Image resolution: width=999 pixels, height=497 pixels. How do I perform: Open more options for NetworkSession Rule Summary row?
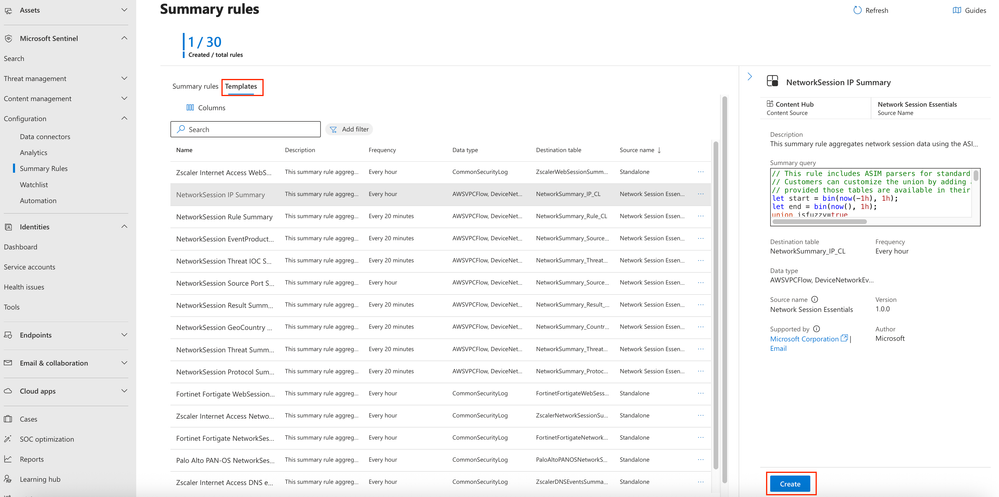(701, 216)
